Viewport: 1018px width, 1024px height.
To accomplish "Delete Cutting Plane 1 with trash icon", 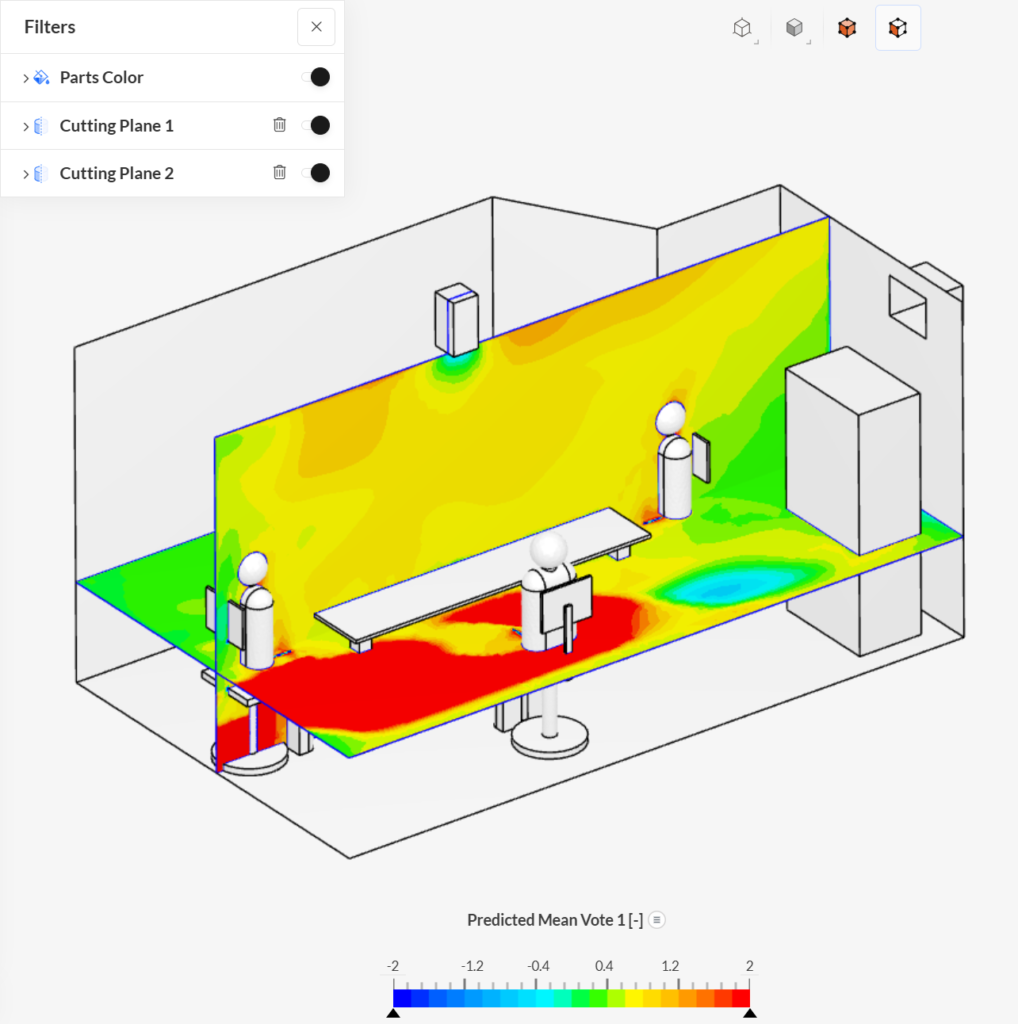I will pos(279,125).
